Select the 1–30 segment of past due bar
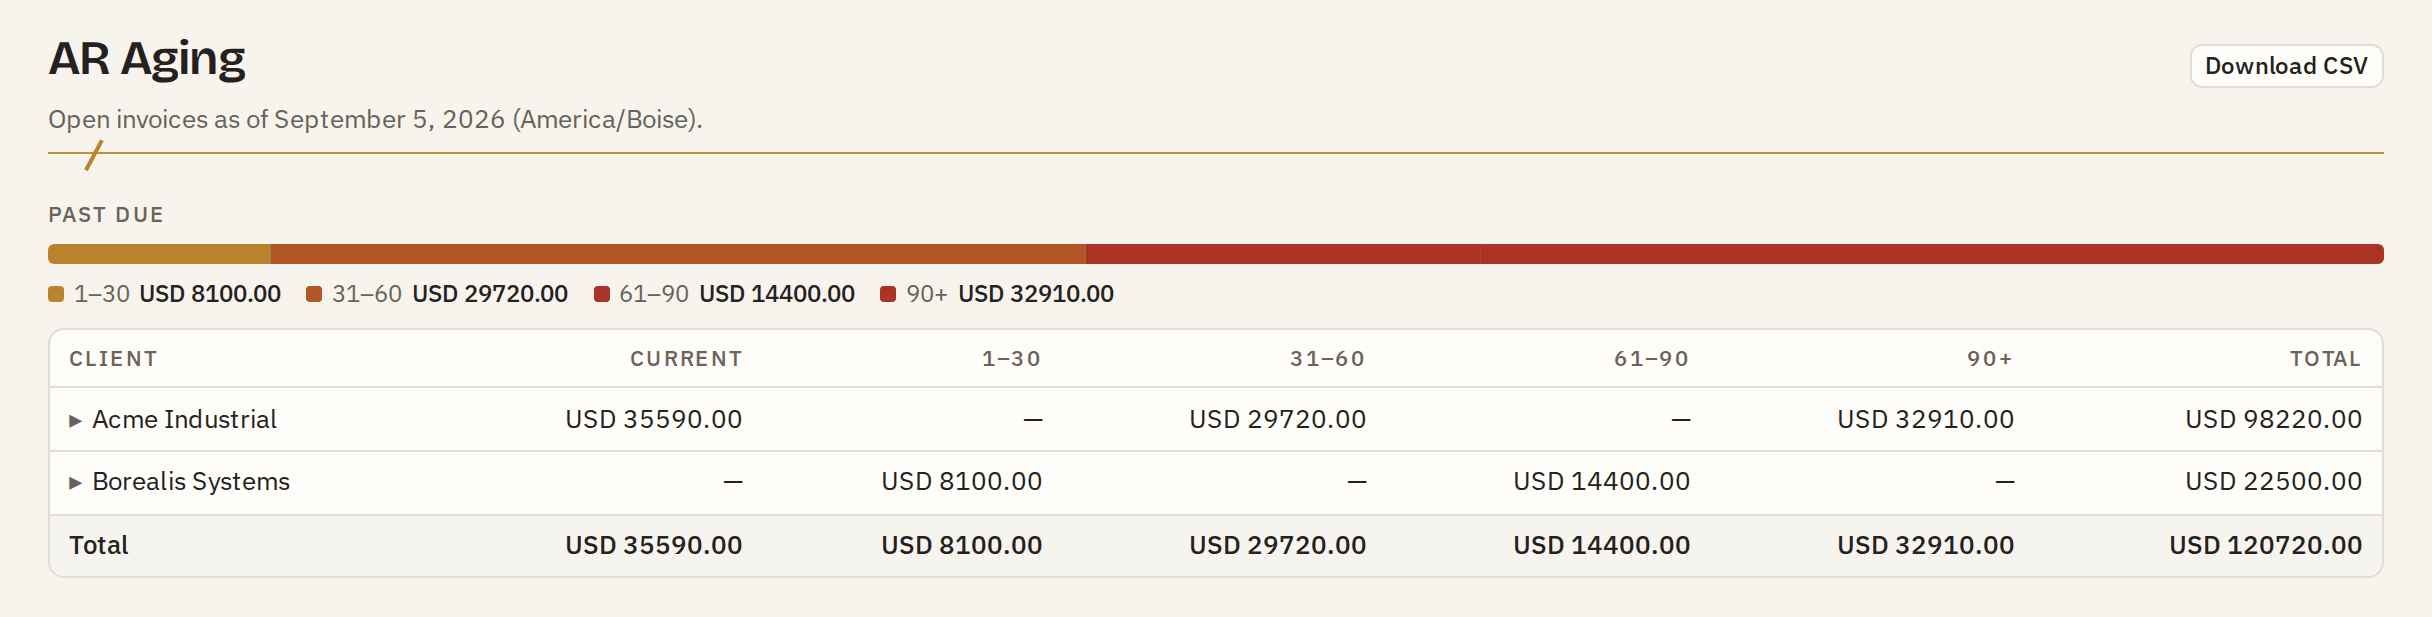Image resolution: width=2432 pixels, height=617 pixels. tap(159, 254)
